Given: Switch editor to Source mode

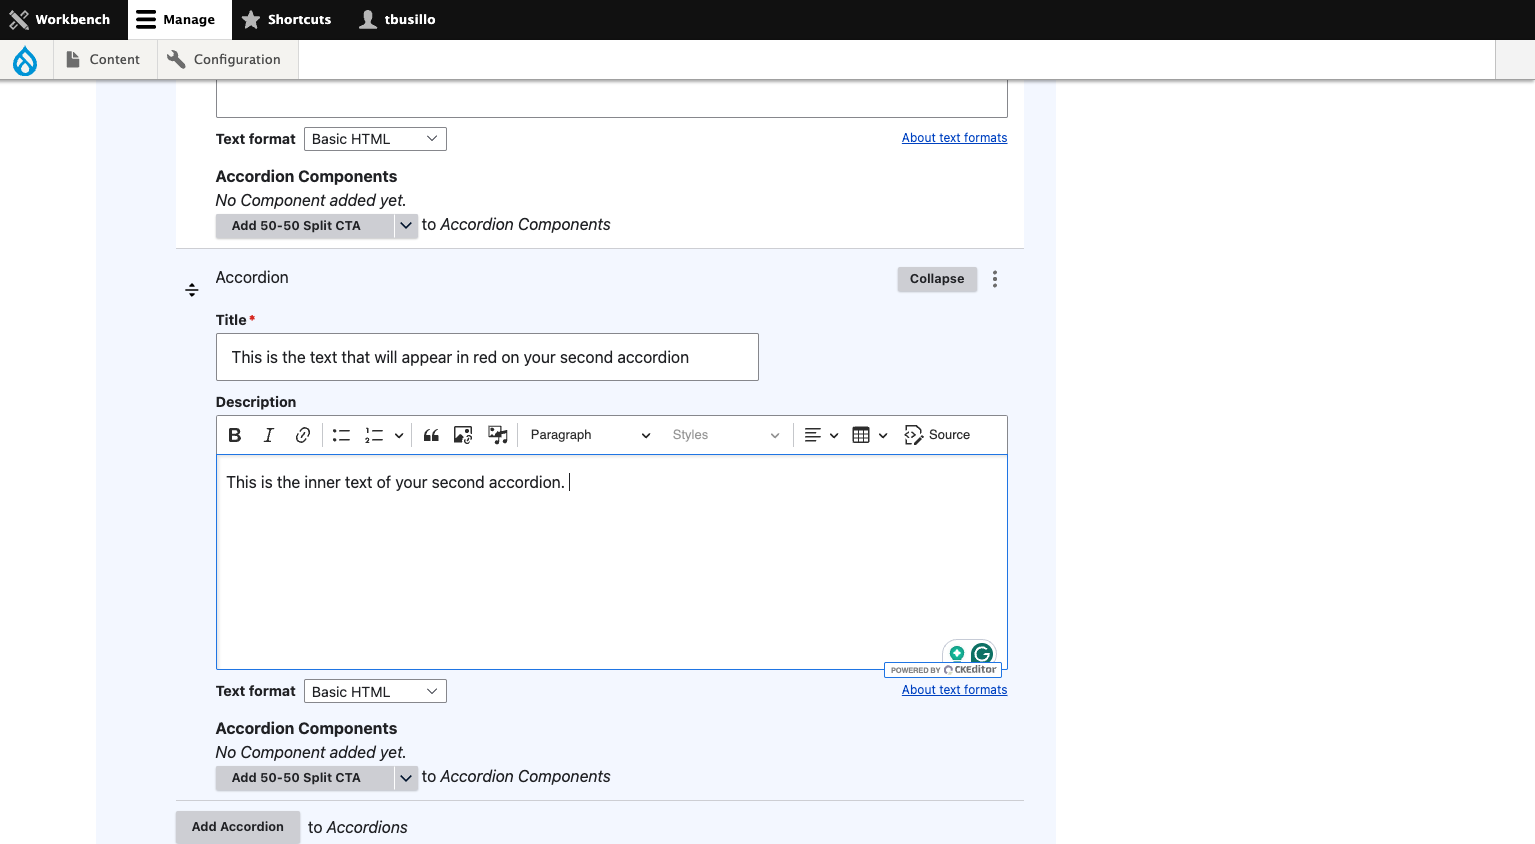Looking at the screenshot, I should [937, 435].
